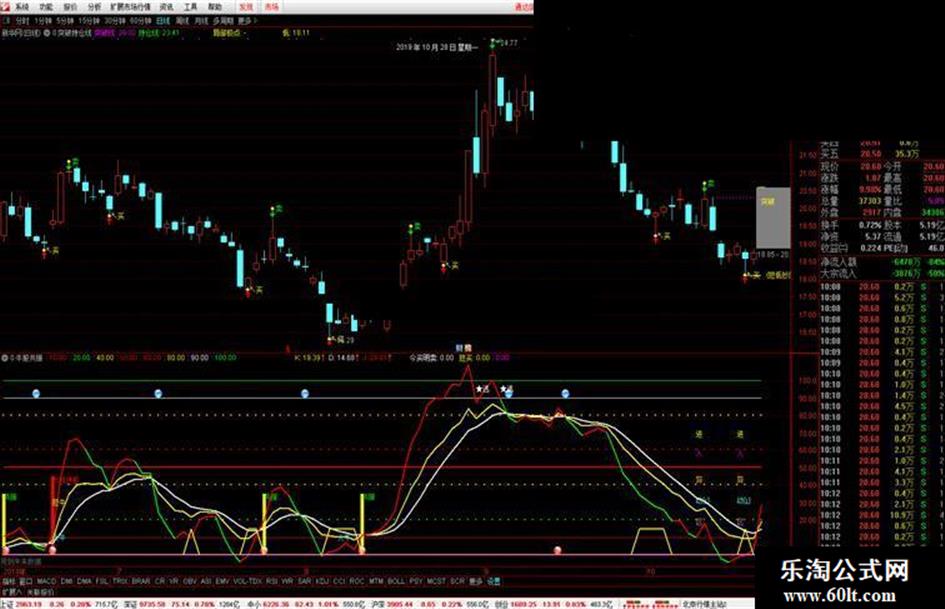Open the 分析 menu
Screen dimensions: 945x609
pos(94,7)
